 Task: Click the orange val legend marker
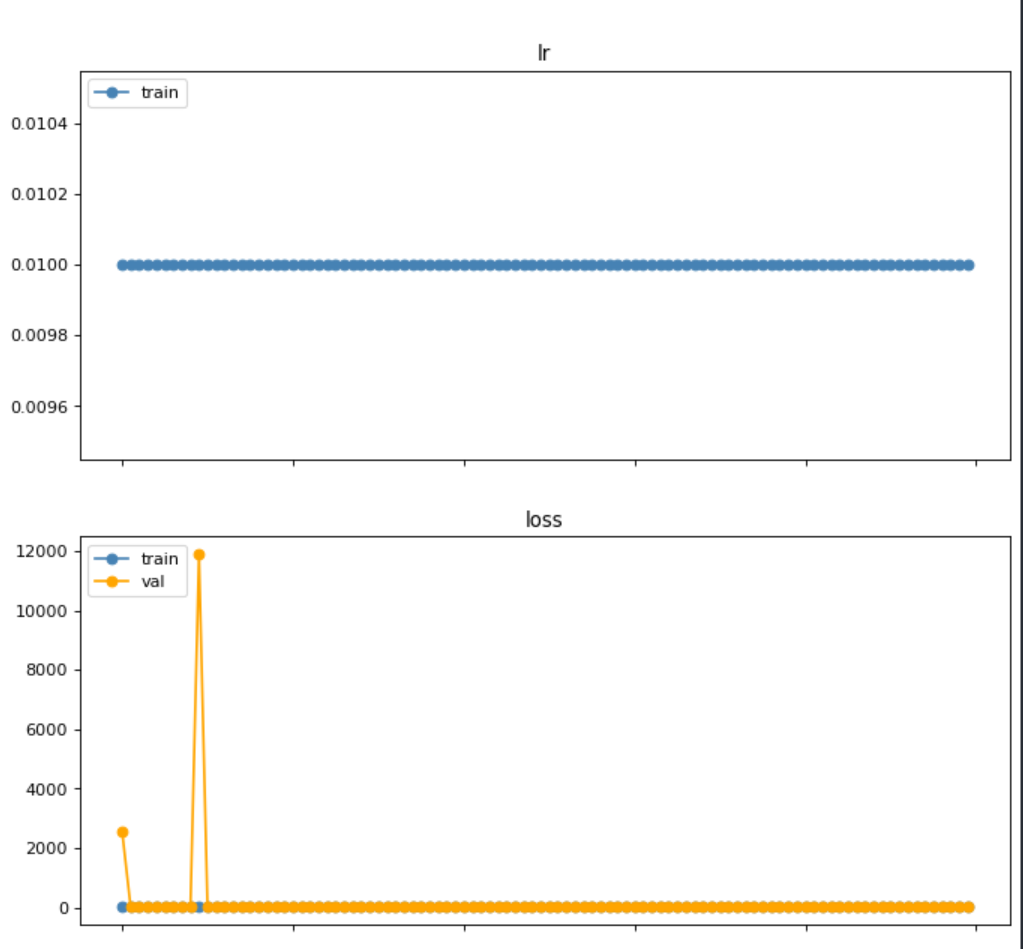[x=112, y=580]
